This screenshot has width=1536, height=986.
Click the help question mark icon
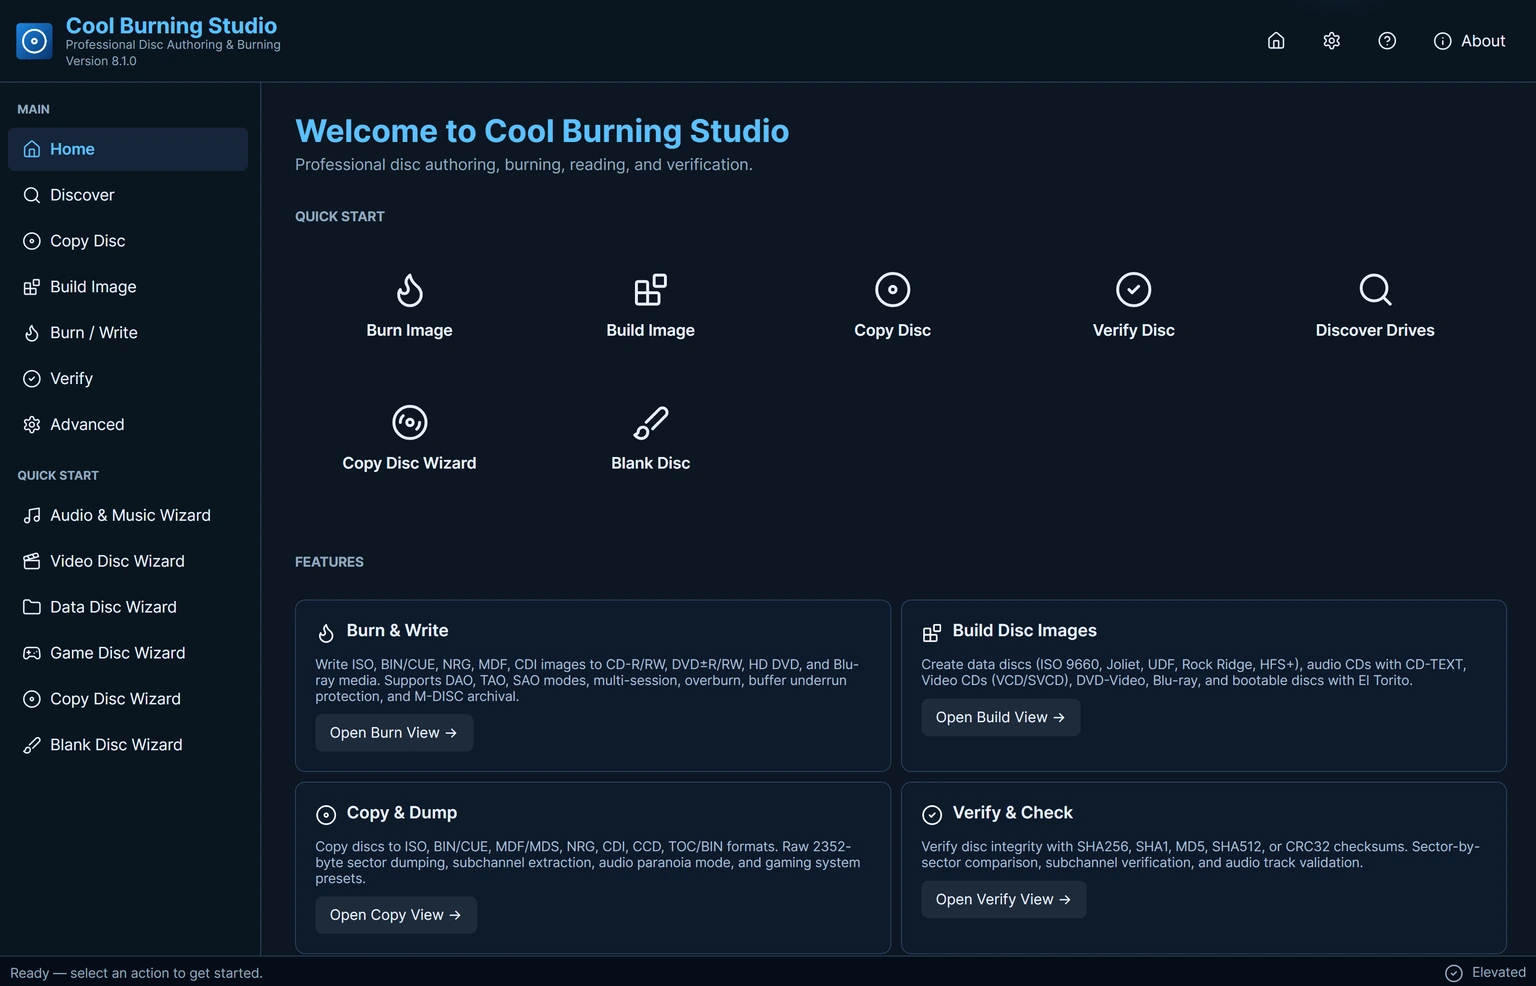(x=1387, y=41)
